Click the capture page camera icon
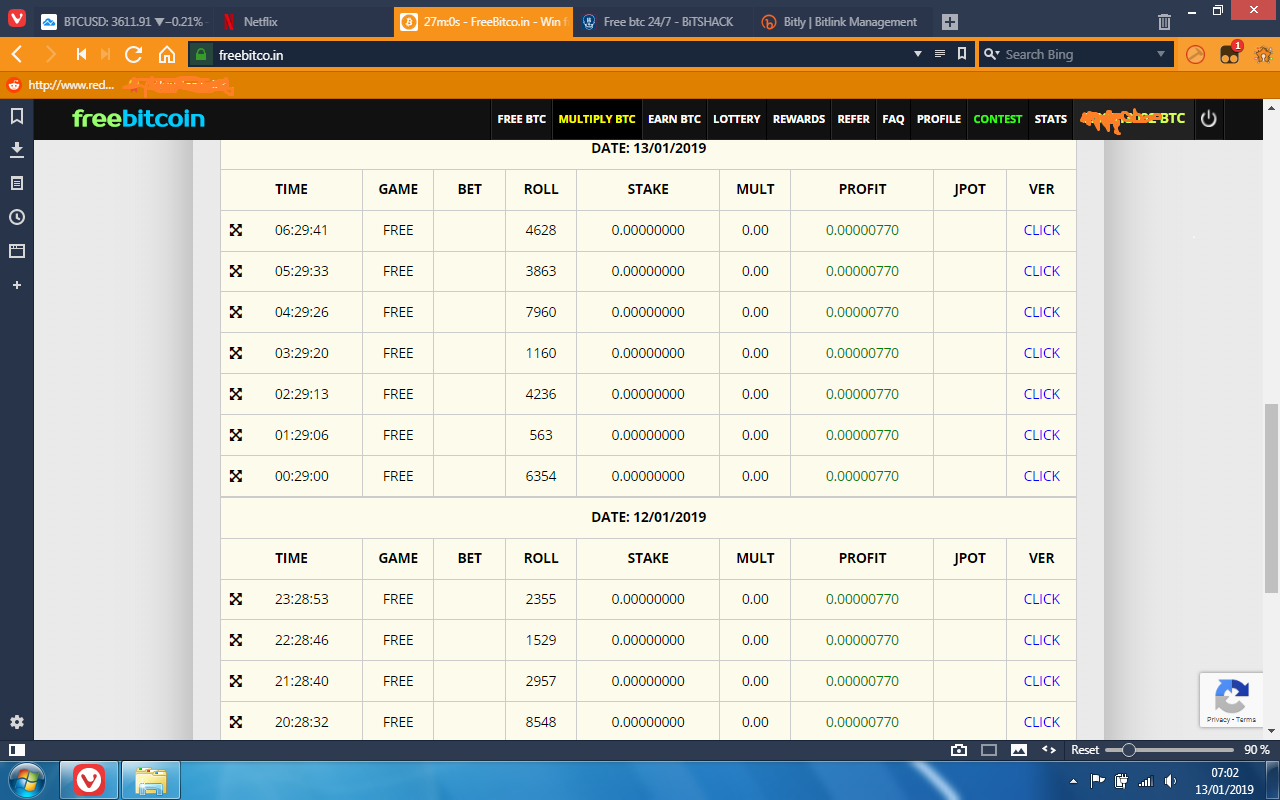1280x800 pixels. tap(959, 750)
